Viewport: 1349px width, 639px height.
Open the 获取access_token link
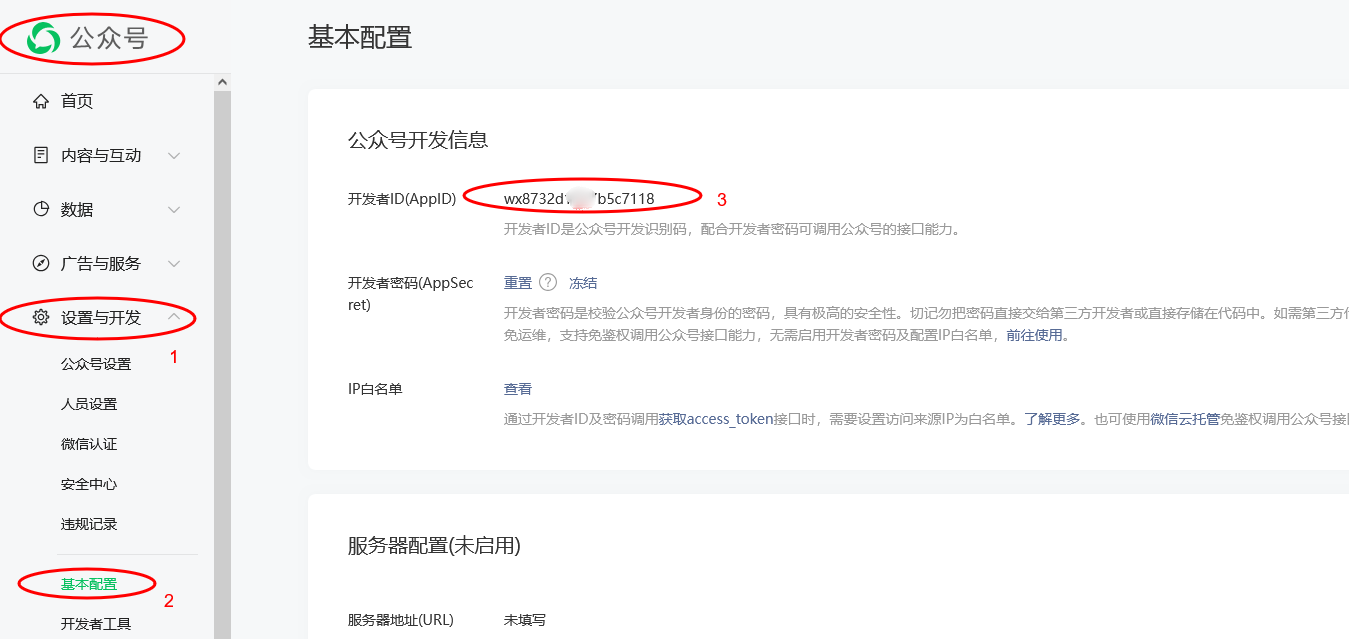(715, 419)
